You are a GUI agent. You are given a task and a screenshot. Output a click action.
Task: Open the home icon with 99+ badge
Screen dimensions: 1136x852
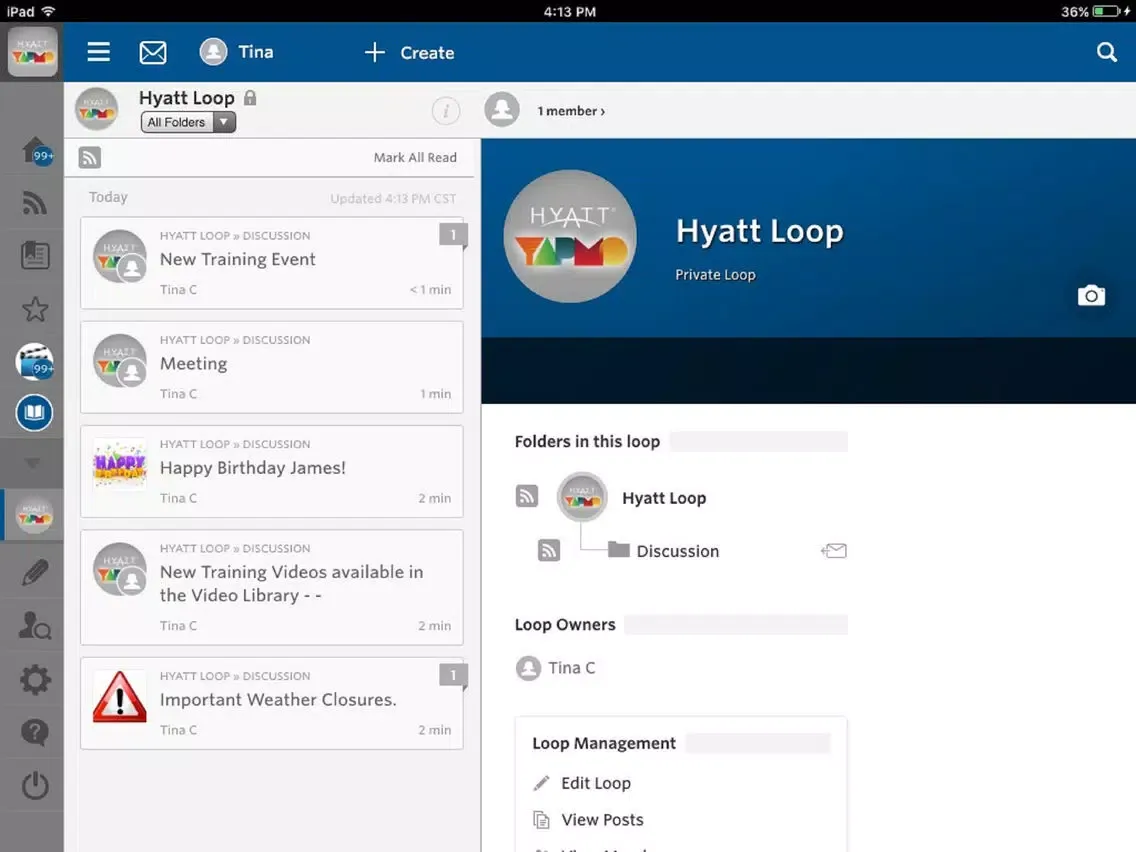click(36, 151)
